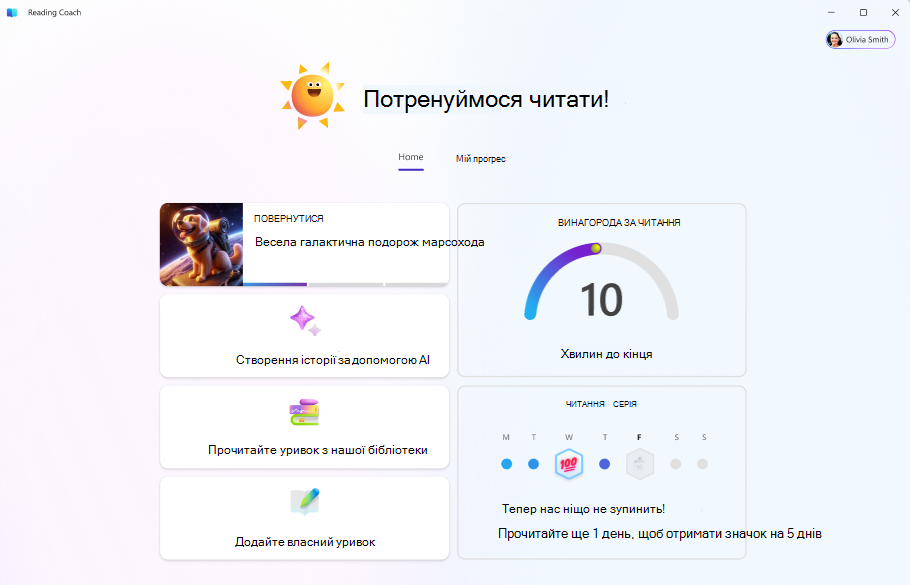
Task: Click the text Тепер нас ніщо не зупинить!
Action: click(583, 509)
